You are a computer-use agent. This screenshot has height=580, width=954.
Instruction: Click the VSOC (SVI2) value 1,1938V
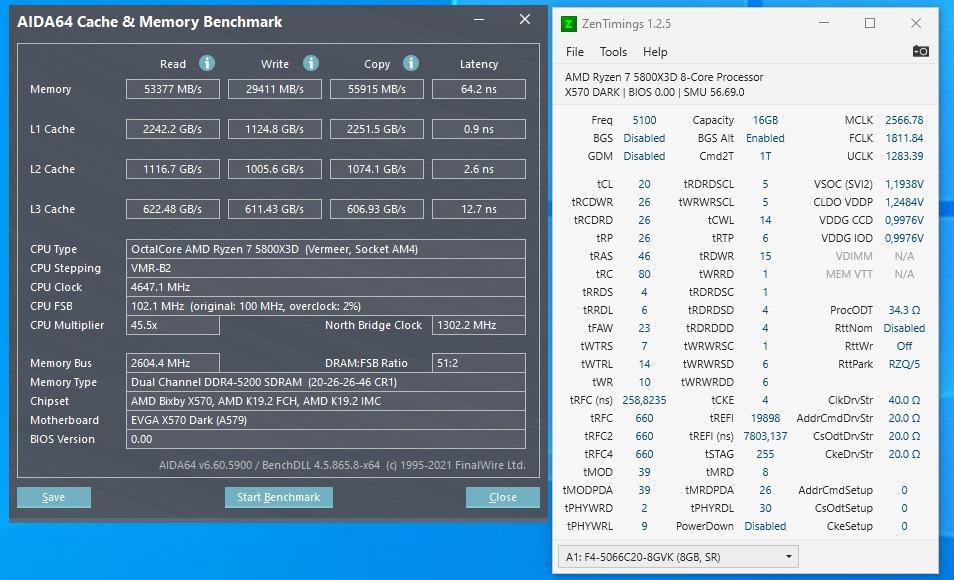click(904, 184)
